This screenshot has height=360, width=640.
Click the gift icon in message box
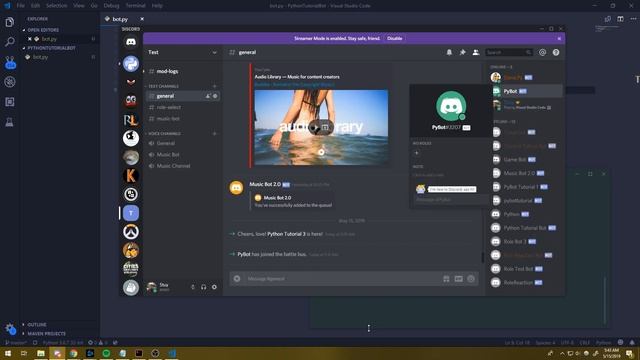(x=446, y=279)
